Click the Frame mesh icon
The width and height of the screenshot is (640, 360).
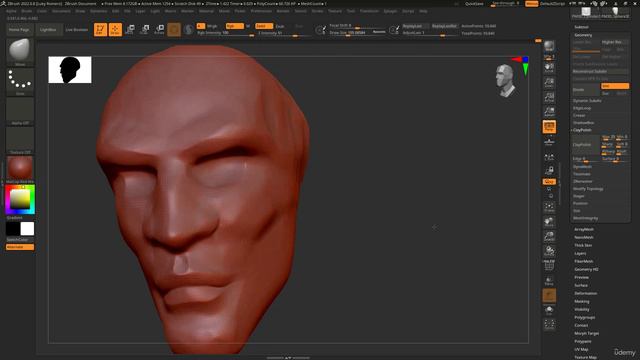[x=549, y=207]
